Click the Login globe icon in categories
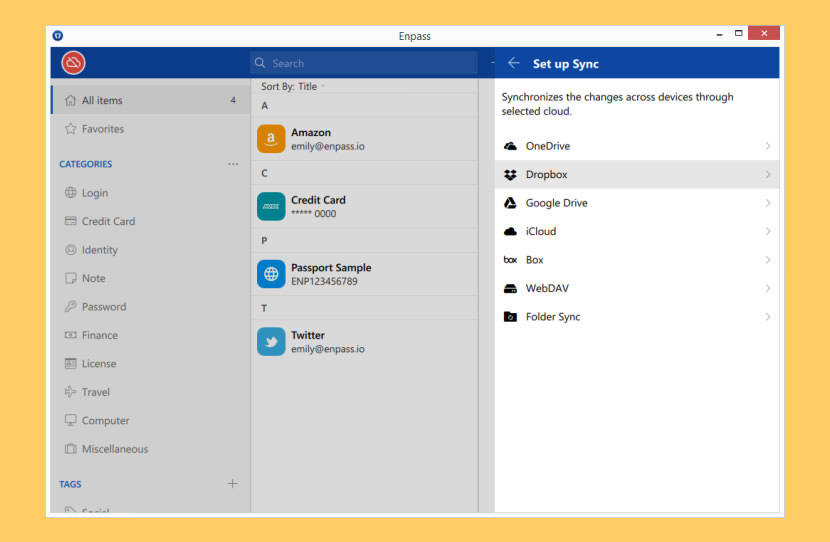Screen dimensions: 830x542 [x=70, y=193]
